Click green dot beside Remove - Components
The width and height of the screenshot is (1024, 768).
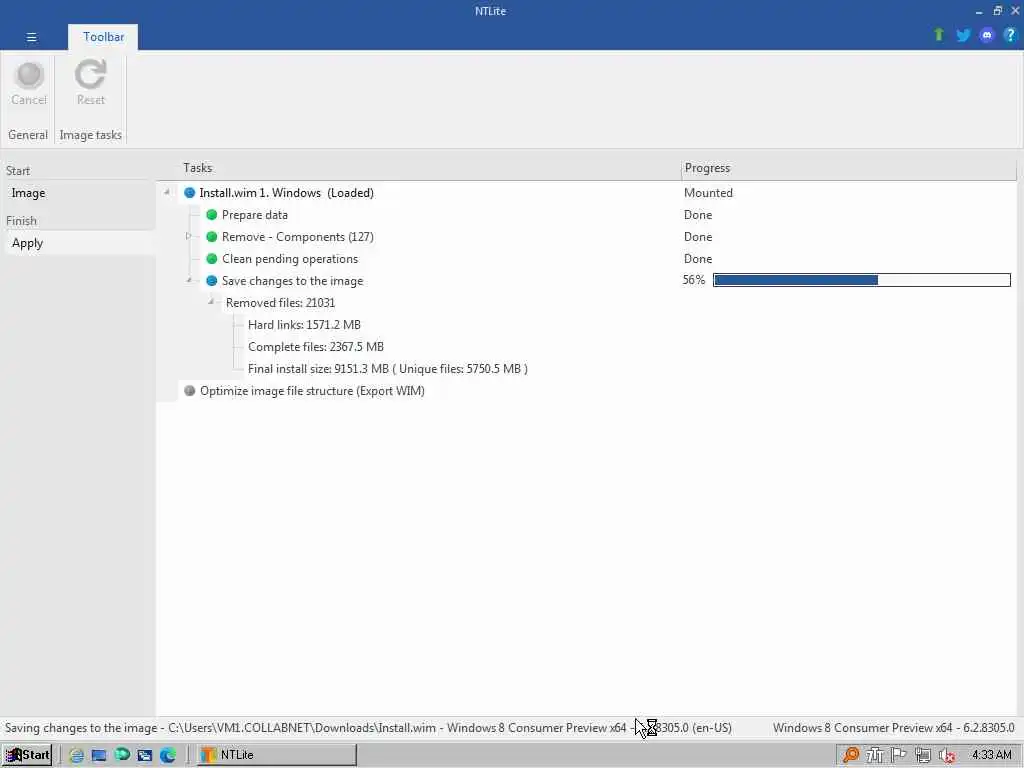pos(212,237)
